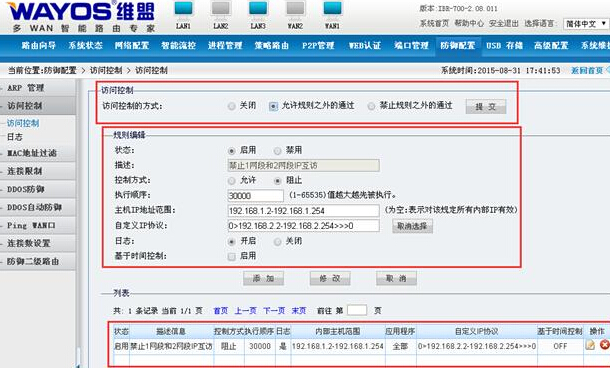
Task: Choose 允许 as control method
Action: (x=232, y=180)
